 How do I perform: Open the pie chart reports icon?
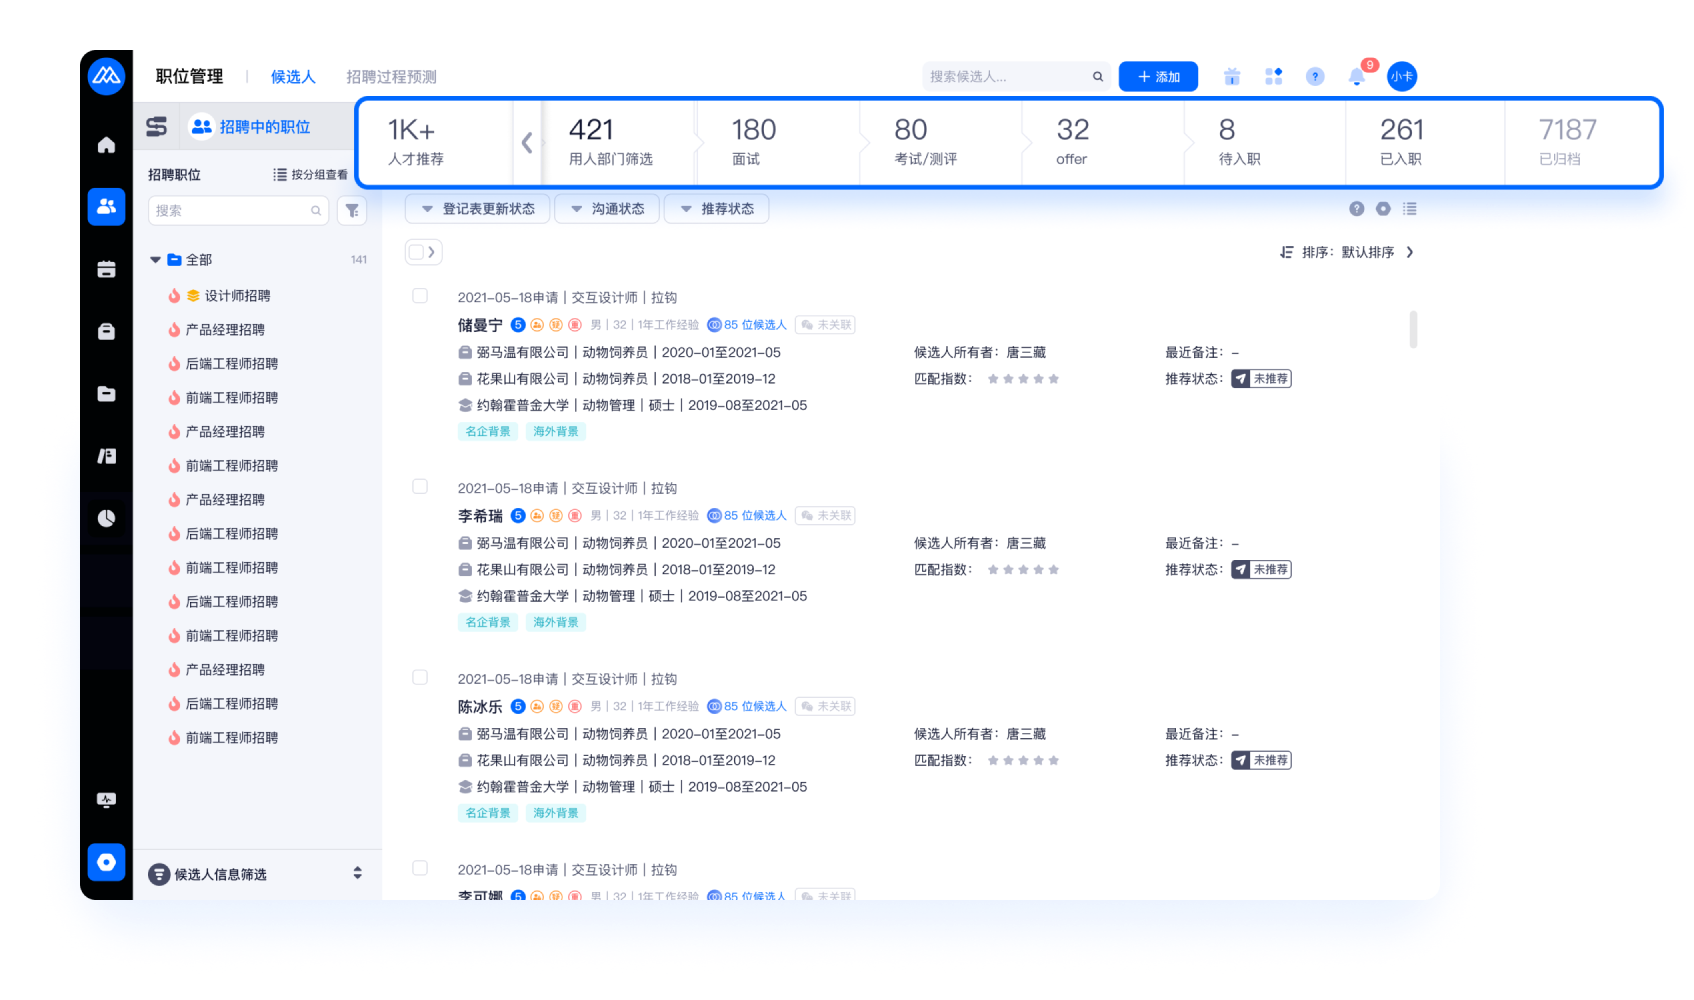[x=106, y=518]
